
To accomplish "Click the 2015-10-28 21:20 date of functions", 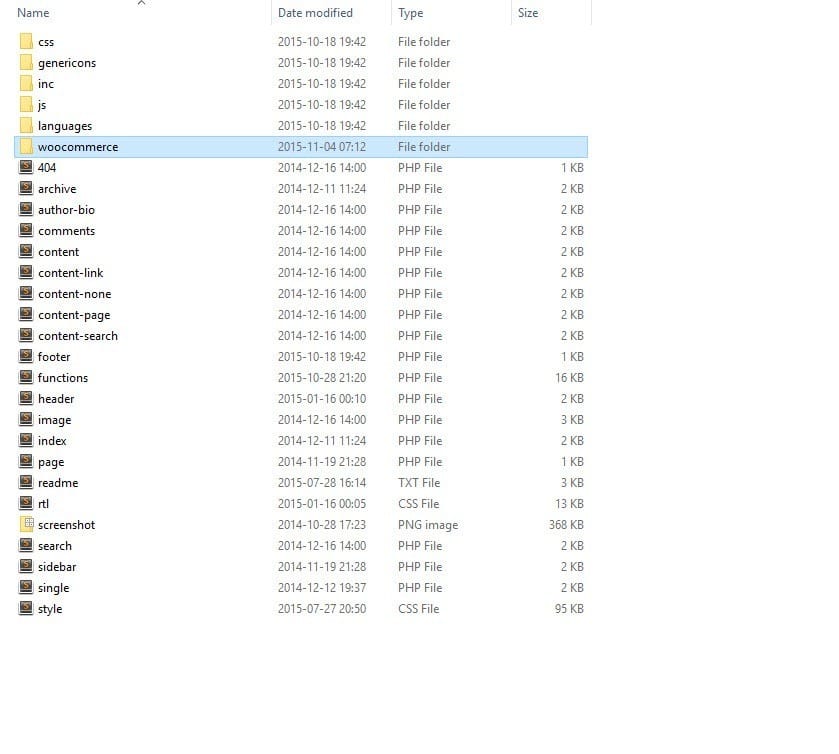I will (x=322, y=377).
